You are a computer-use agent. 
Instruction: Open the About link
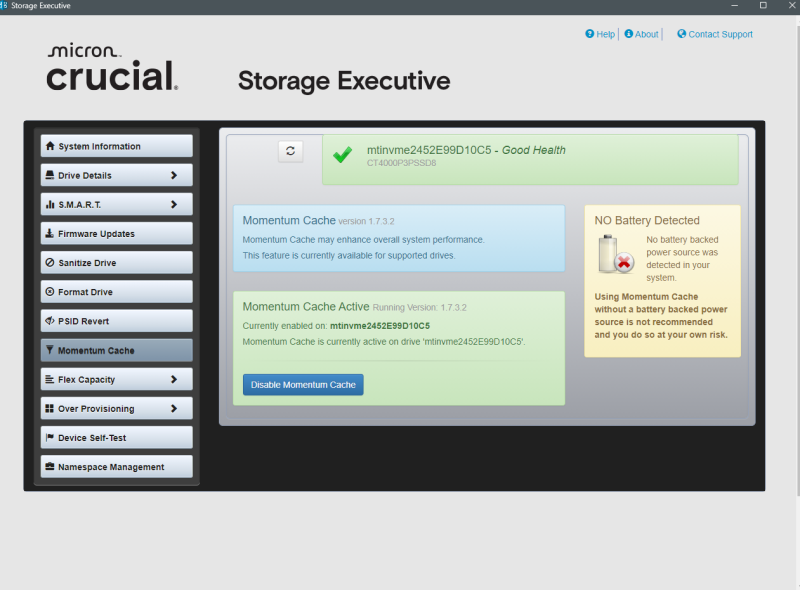point(647,34)
